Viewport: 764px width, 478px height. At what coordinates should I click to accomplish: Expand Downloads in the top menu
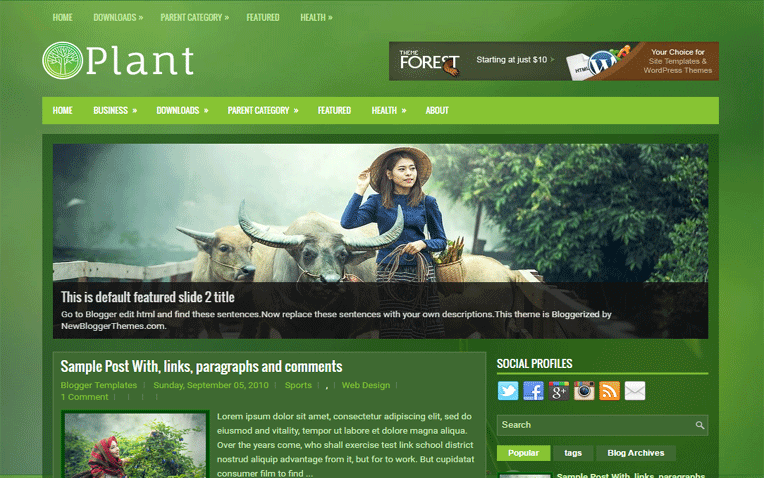(118, 18)
